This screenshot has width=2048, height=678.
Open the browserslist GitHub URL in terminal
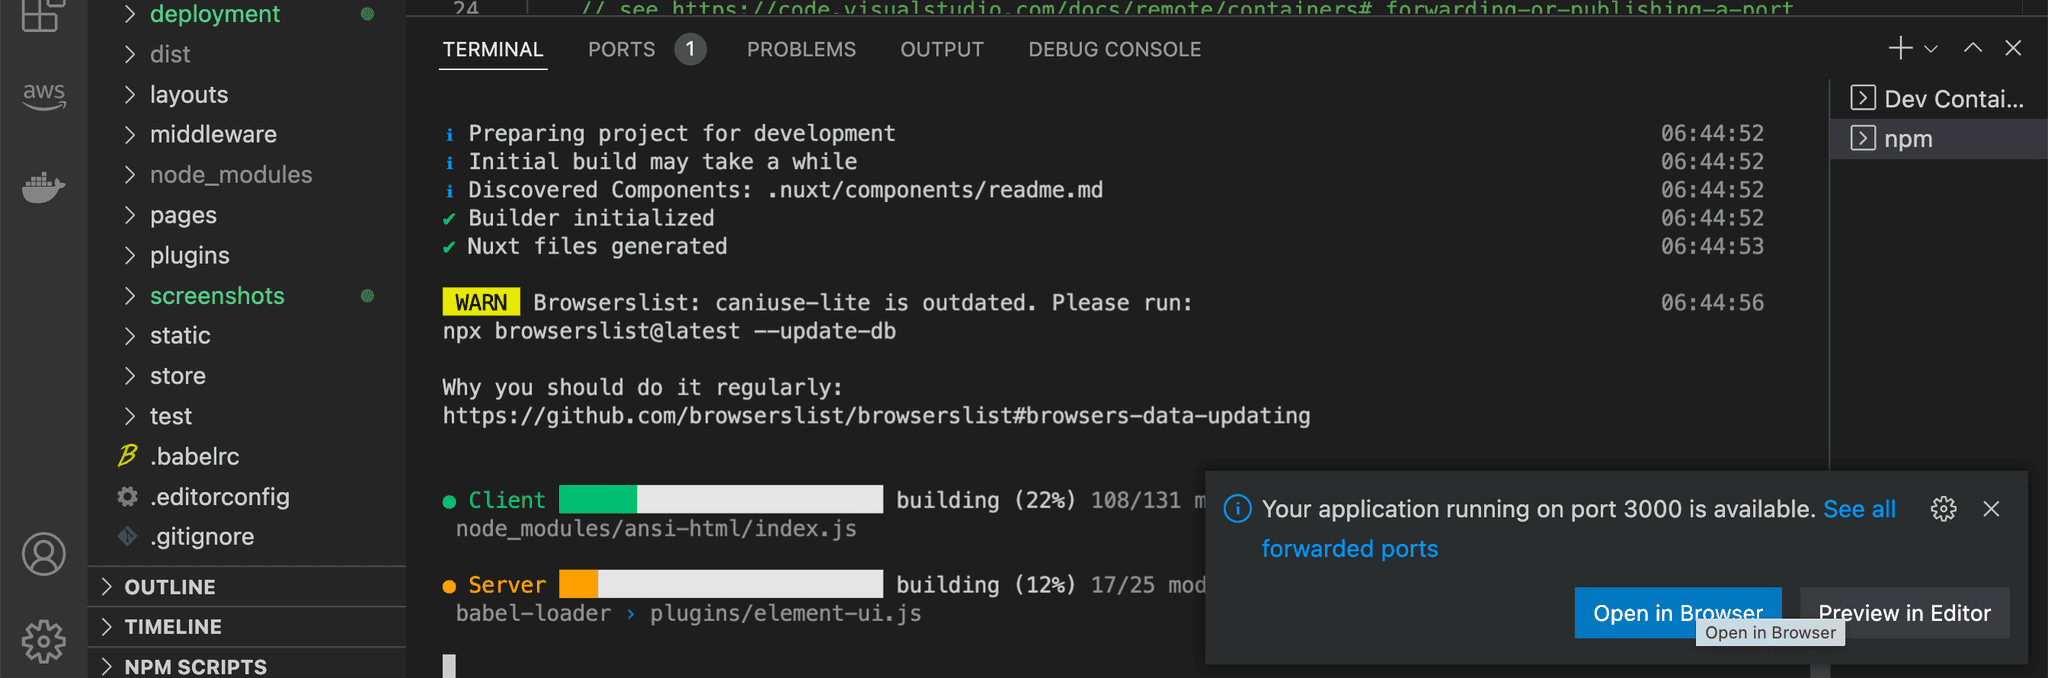pyautogui.click(x=876, y=416)
